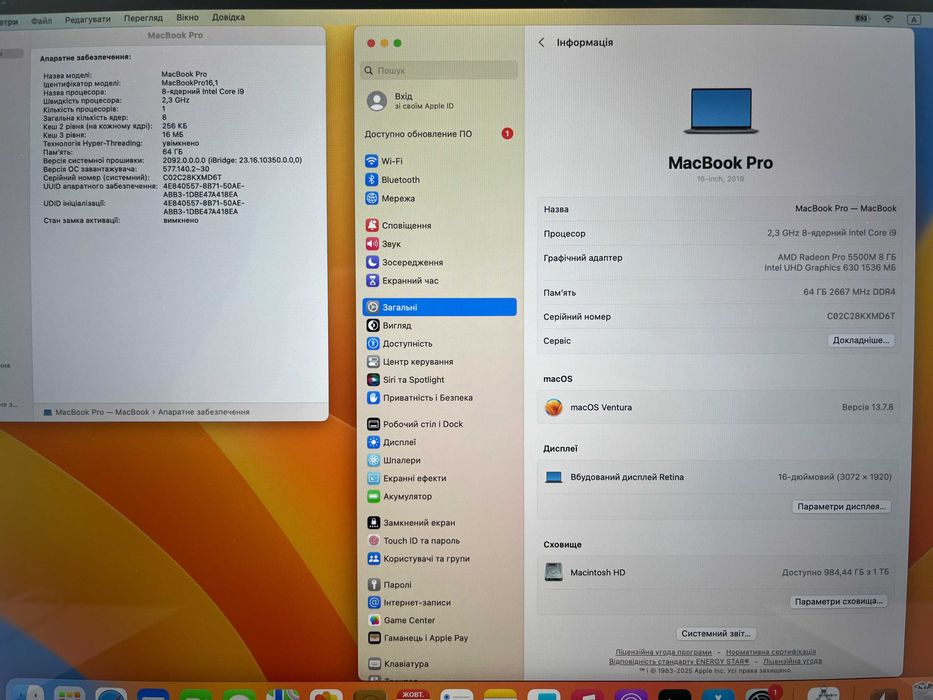Image resolution: width=933 pixels, height=700 pixels.
Task: Open Звук speaker icon
Action: pos(372,243)
